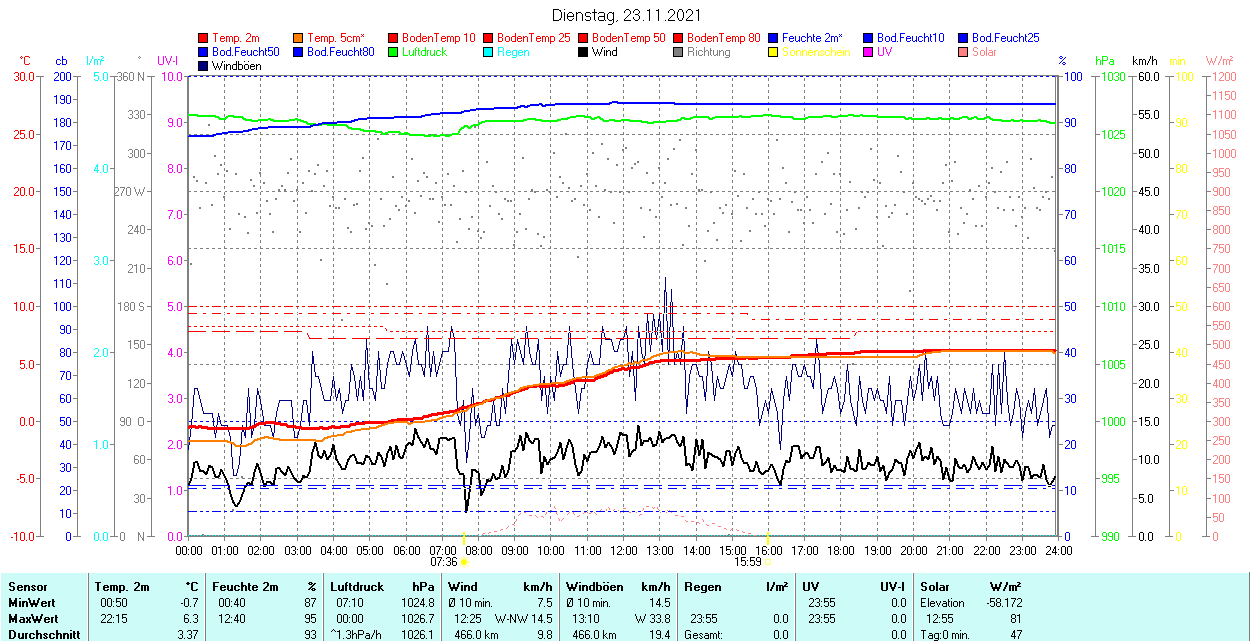Click the gray Richtung legend swatch
This screenshot has height=641, width=1250.
point(679,52)
